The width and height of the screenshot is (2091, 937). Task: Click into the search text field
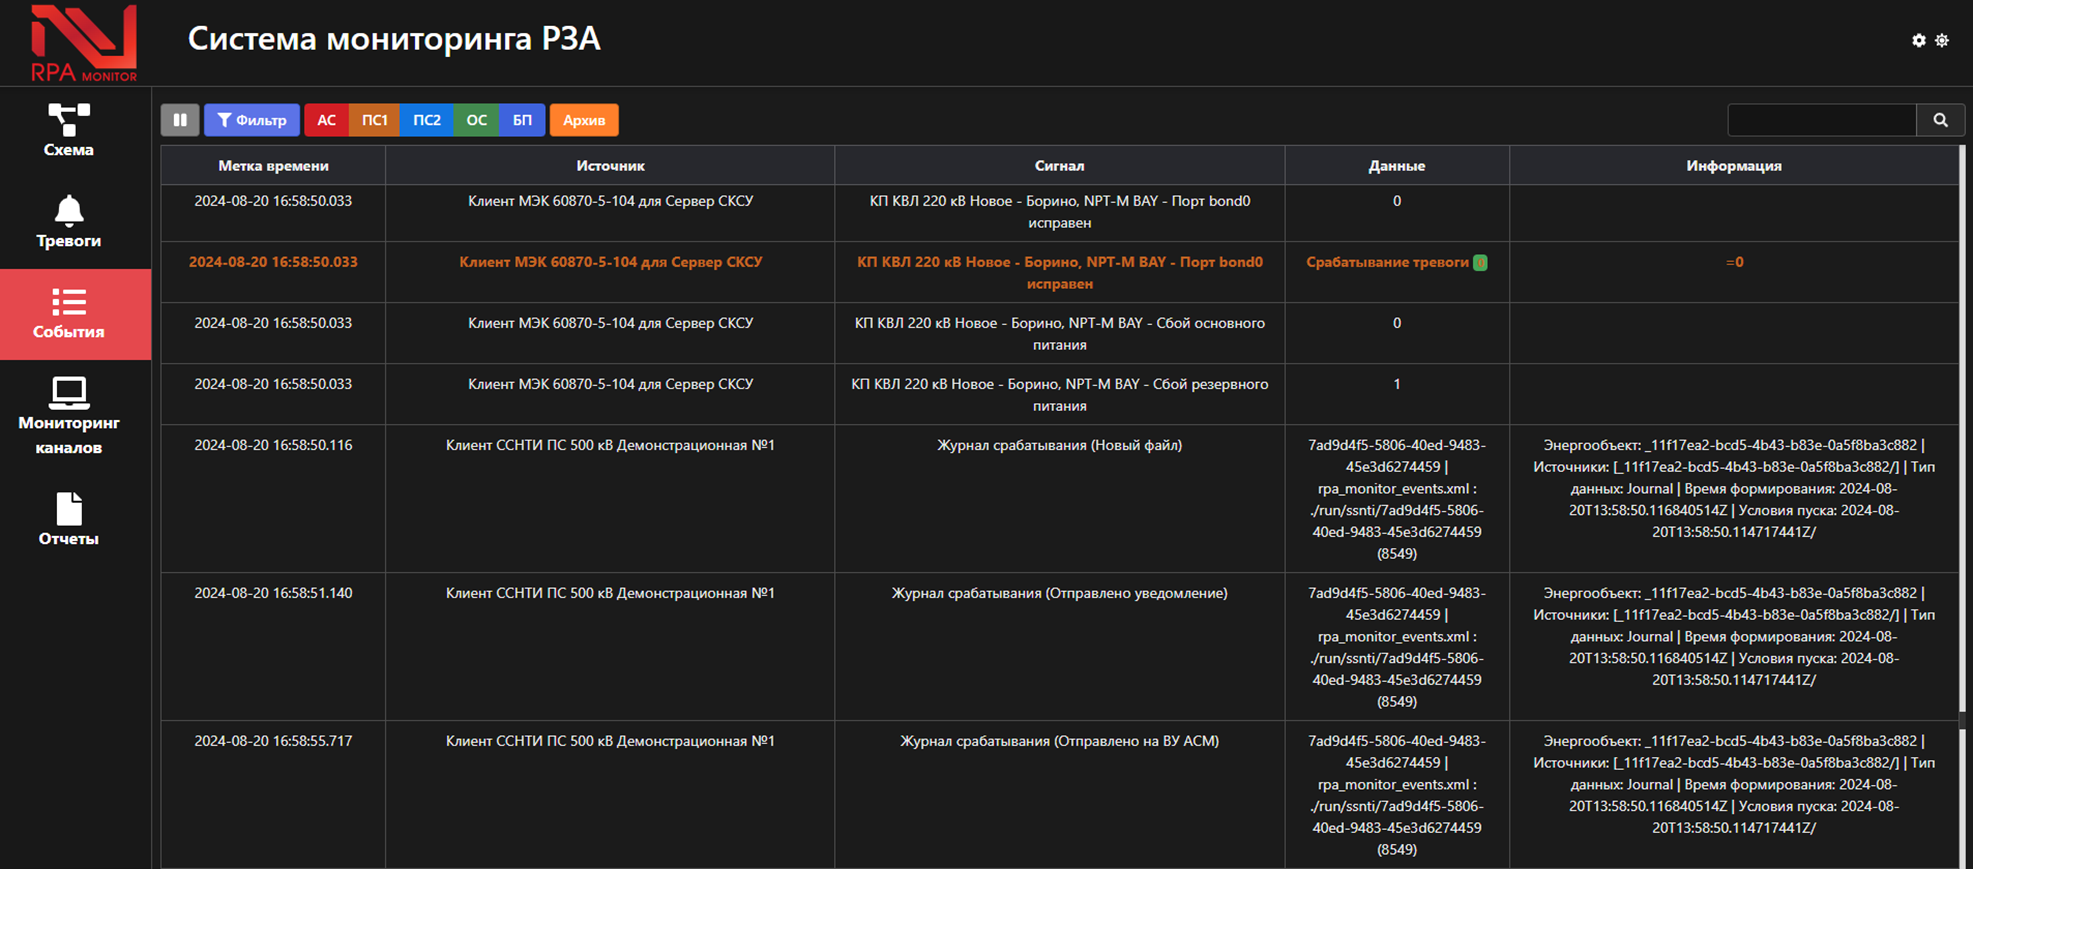pyautogui.click(x=1821, y=120)
